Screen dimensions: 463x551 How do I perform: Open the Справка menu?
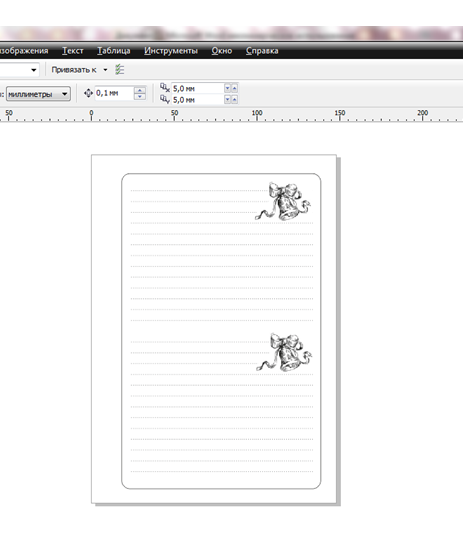tap(262, 51)
